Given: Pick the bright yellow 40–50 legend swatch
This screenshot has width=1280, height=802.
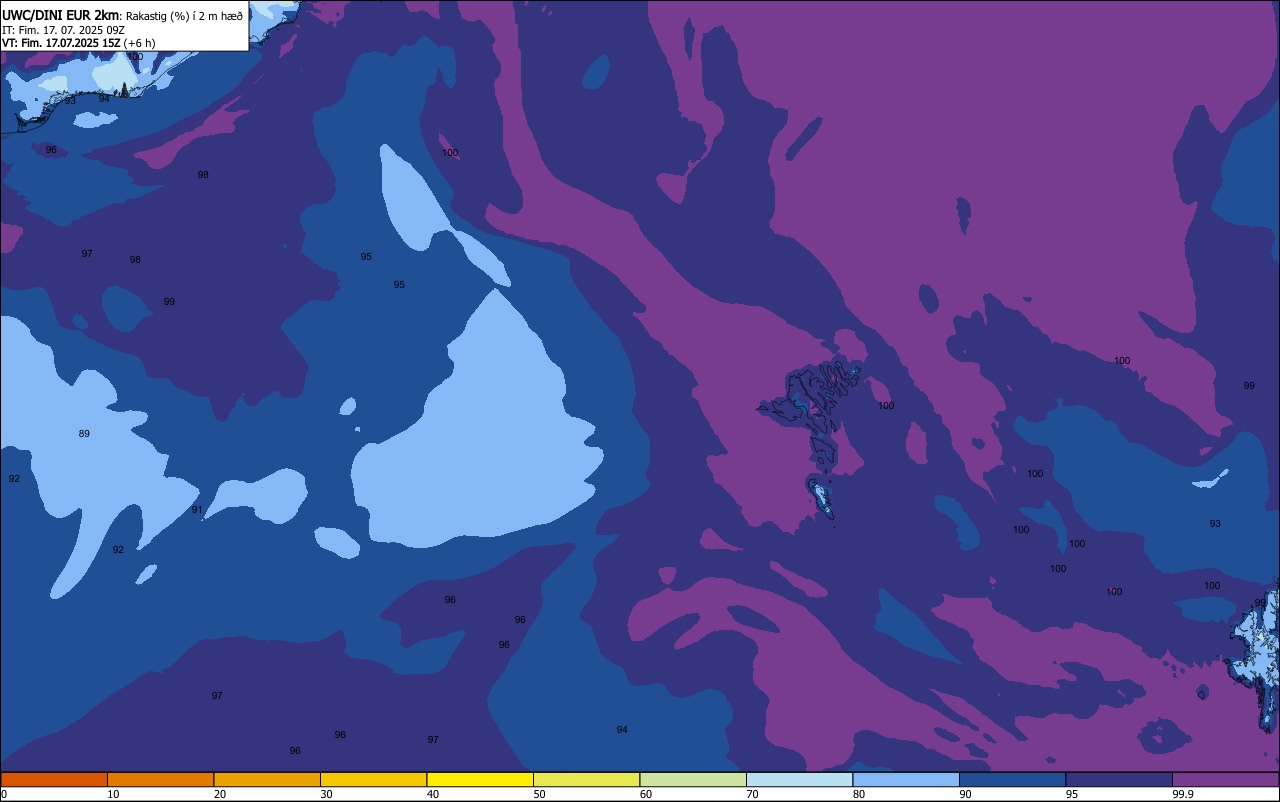Looking at the screenshot, I should pyautogui.click(x=480, y=779).
